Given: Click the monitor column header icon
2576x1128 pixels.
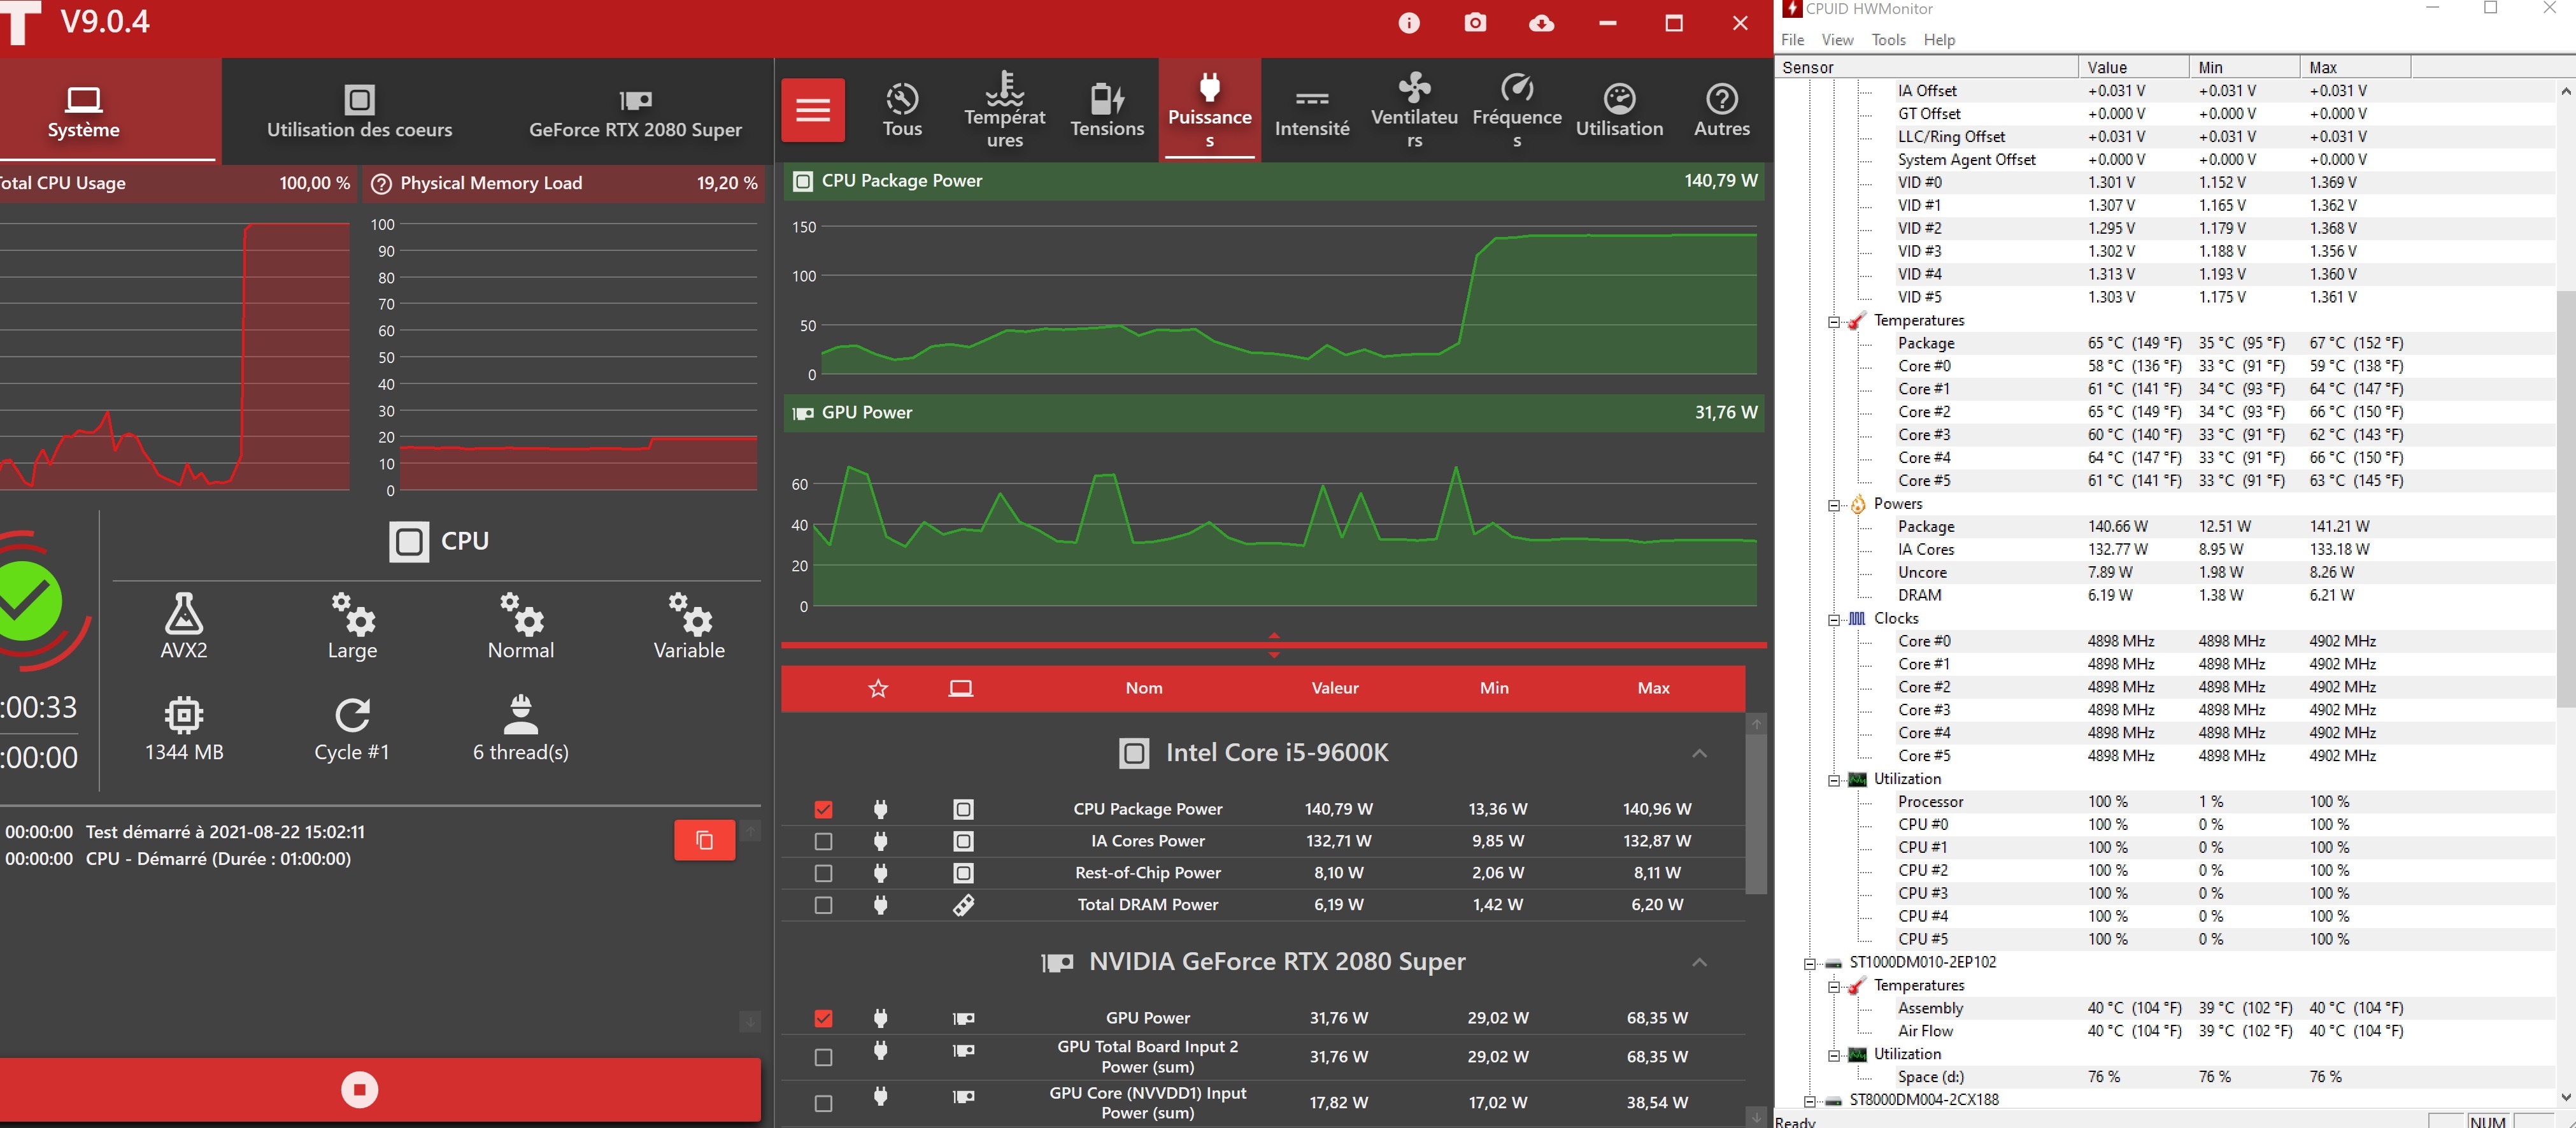Looking at the screenshot, I should pos(960,688).
